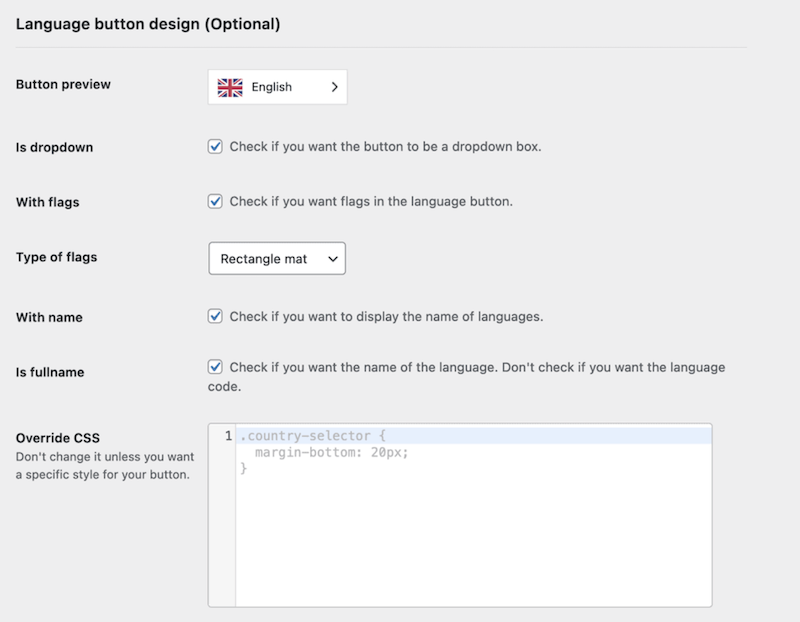Click the '.country-selector {' code line
This screenshot has width=800, height=622.
pyautogui.click(x=313, y=436)
